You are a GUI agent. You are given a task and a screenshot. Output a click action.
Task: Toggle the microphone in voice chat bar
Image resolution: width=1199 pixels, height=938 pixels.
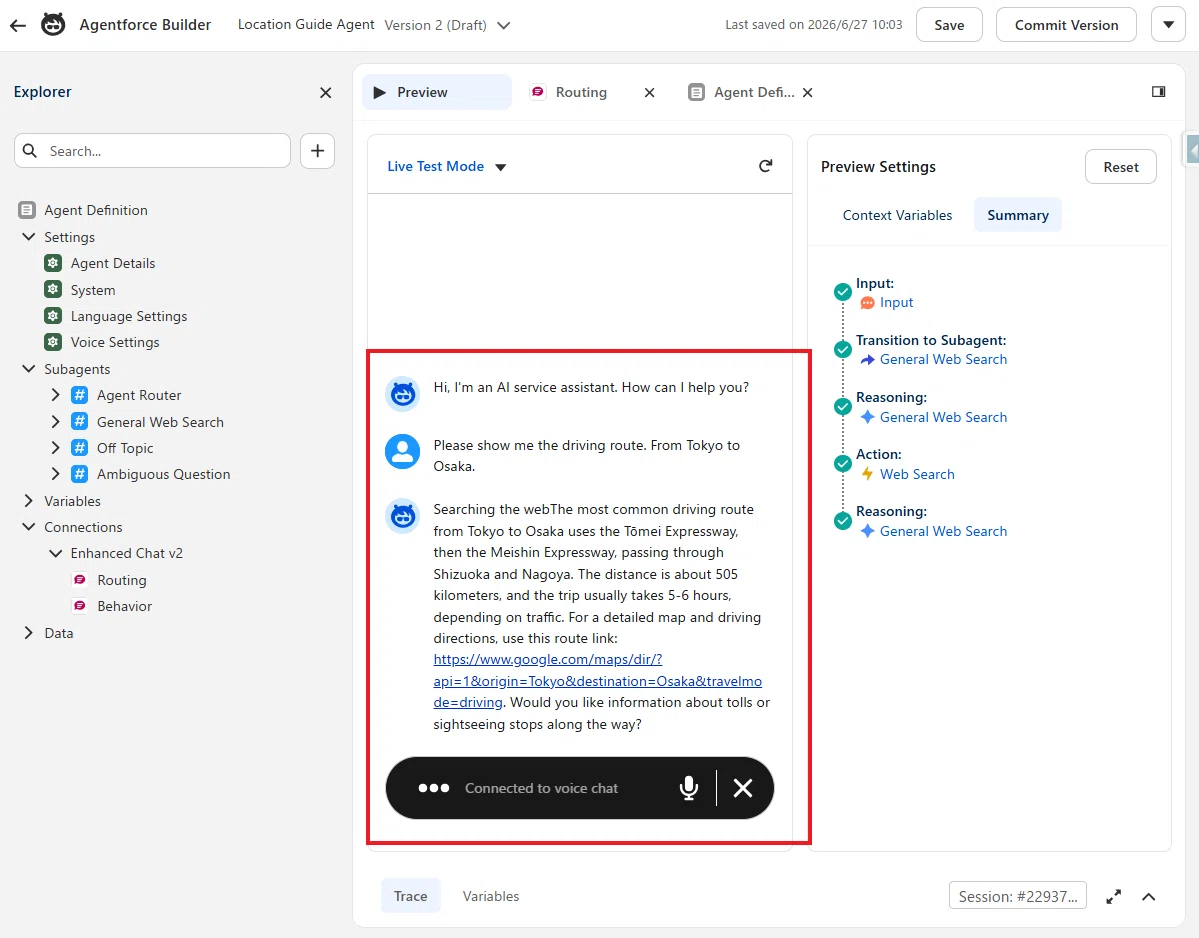click(689, 787)
